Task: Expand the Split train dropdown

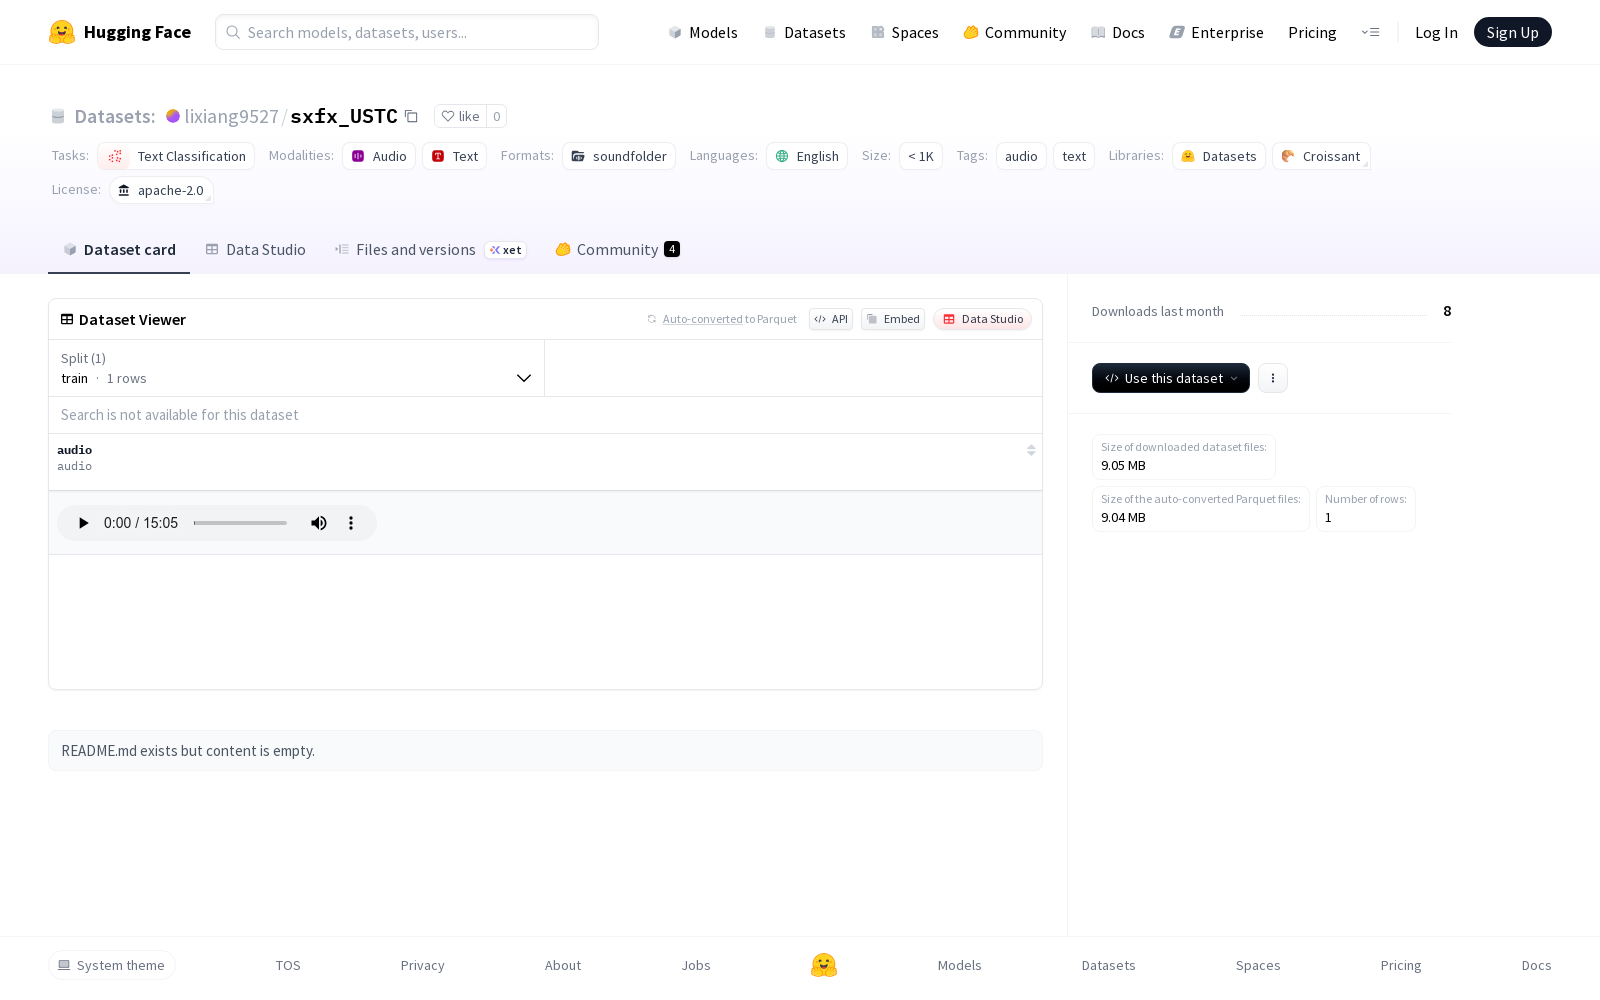Action: pyautogui.click(x=297, y=368)
